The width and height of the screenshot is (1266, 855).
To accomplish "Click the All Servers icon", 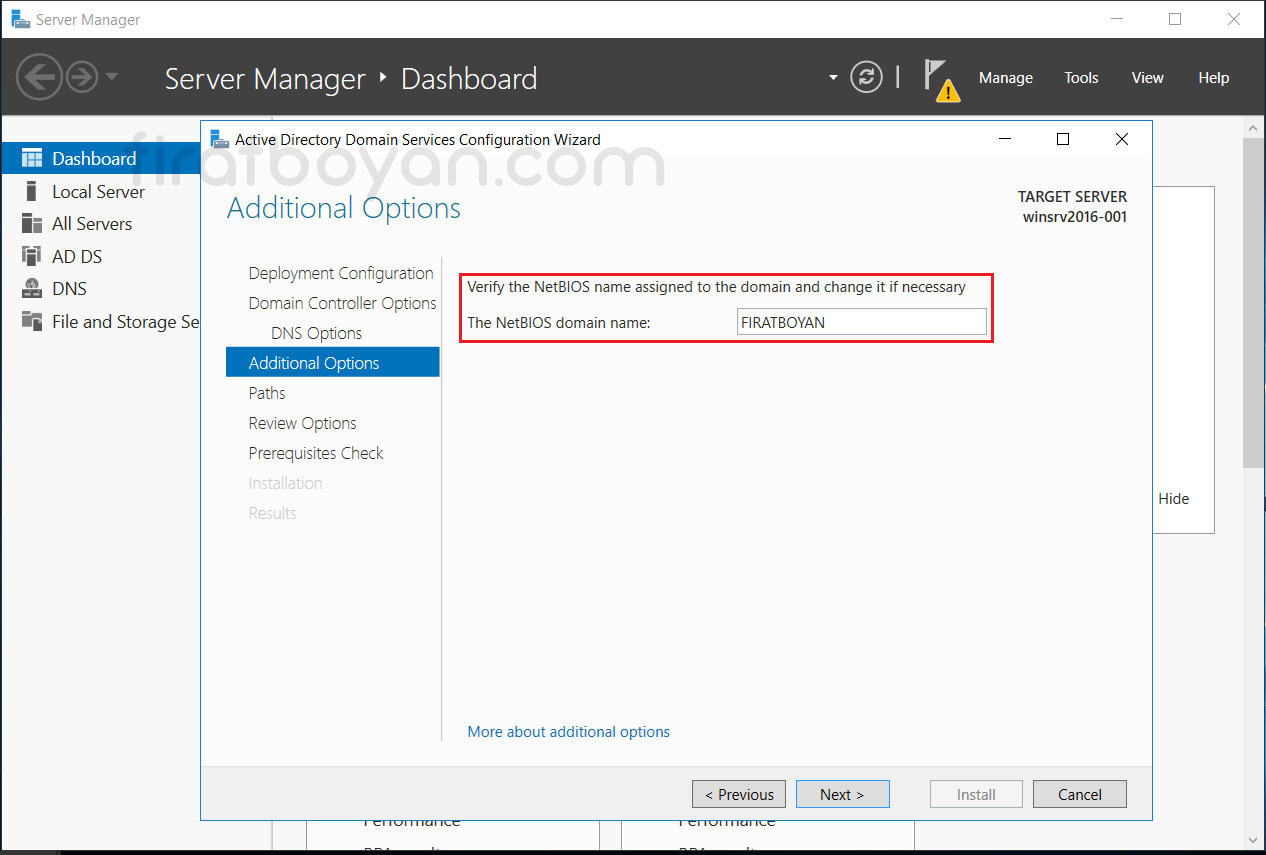I will pyautogui.click(x=31, y=223).
